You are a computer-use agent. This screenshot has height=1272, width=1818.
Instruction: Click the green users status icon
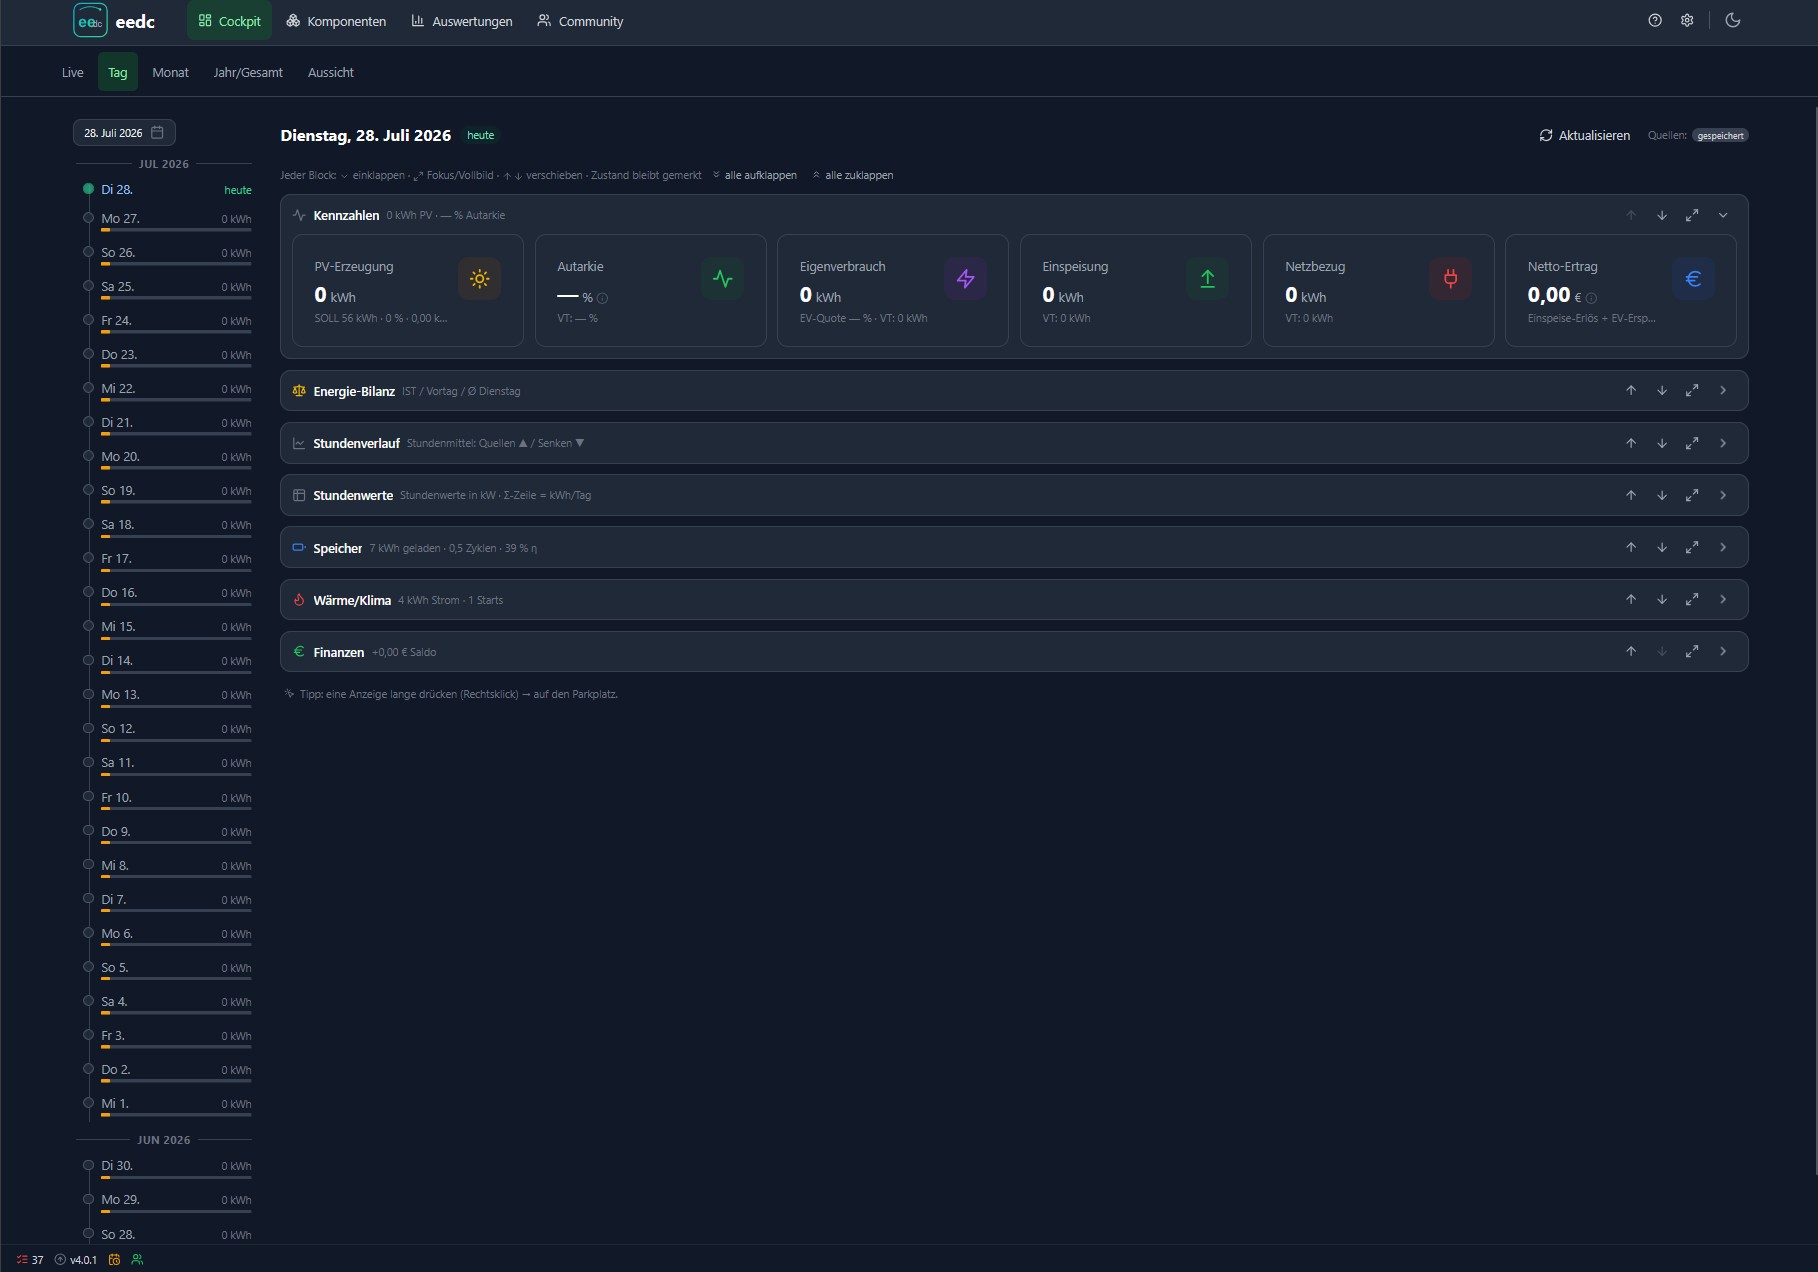(137, 1260)
